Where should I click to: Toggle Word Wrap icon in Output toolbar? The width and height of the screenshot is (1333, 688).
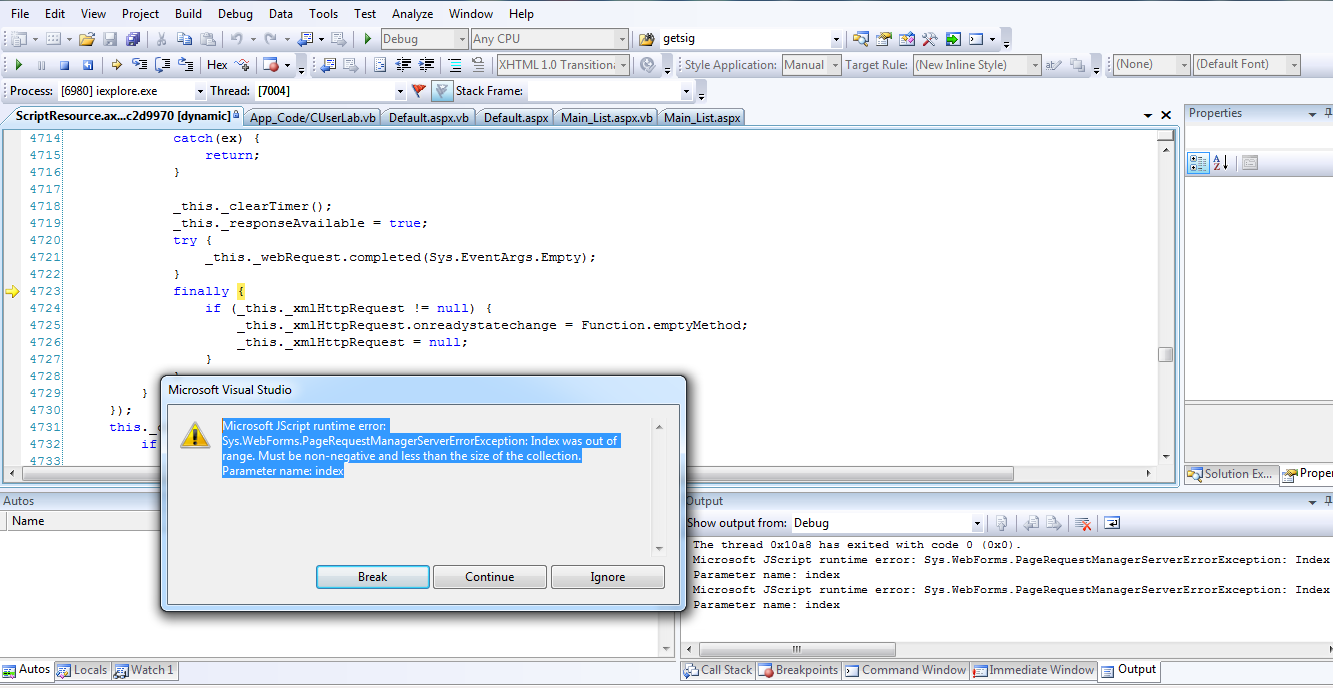(x=1112, y=523)
